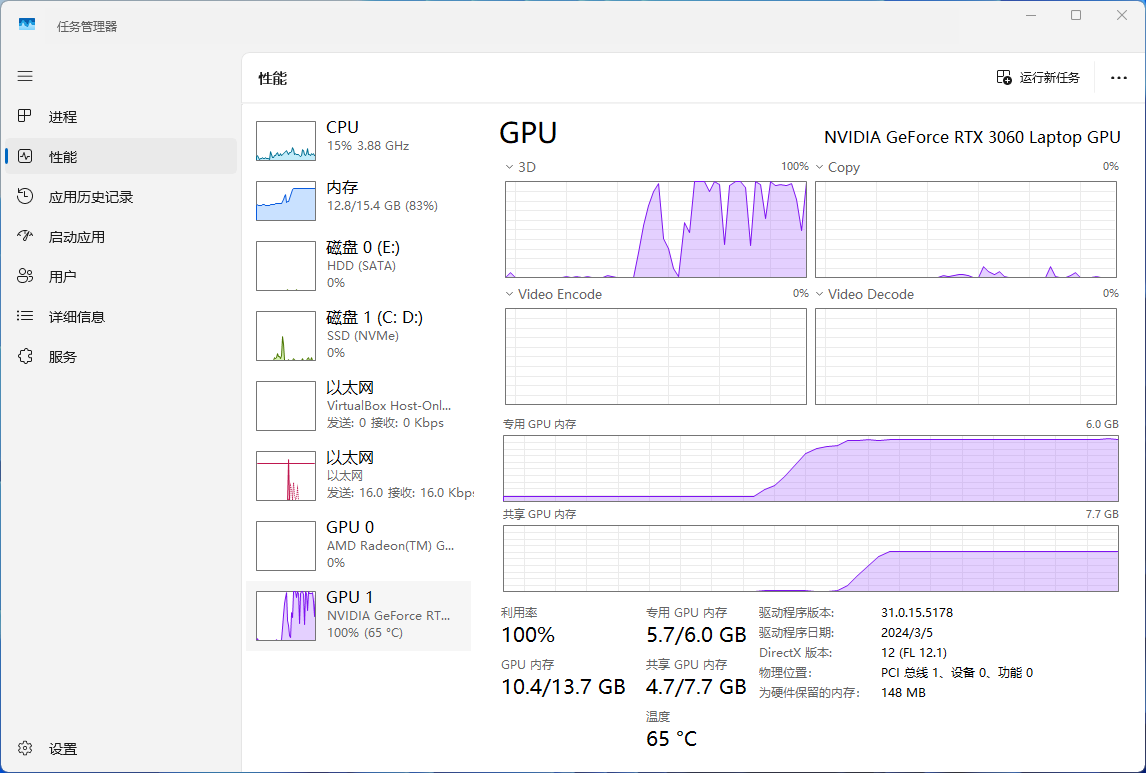1146x773 pixels.
Task: Click the 应用历史记录 clock icon
Action: coord(25,197)
